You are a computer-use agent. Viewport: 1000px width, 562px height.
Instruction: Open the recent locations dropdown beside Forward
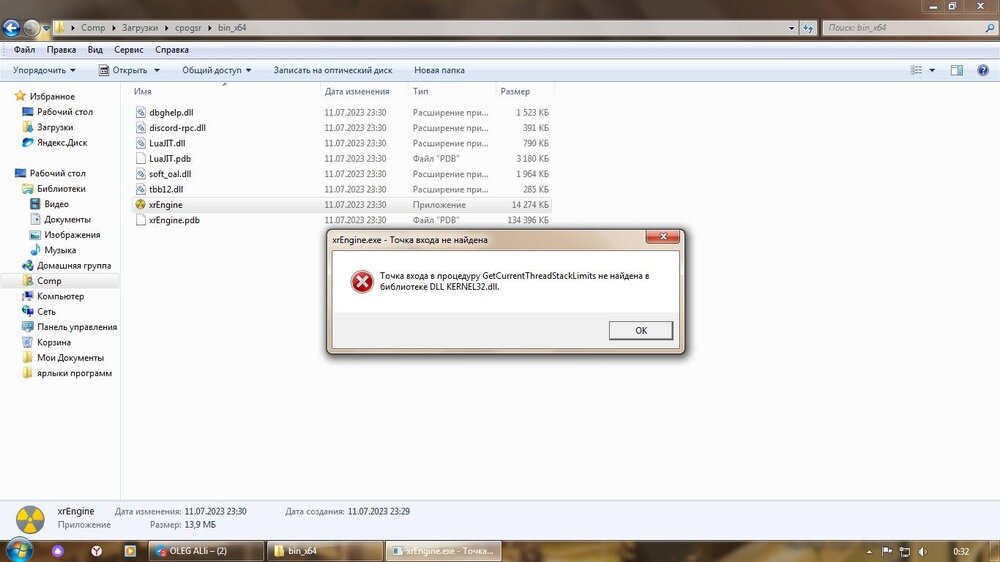pos(46,28)
